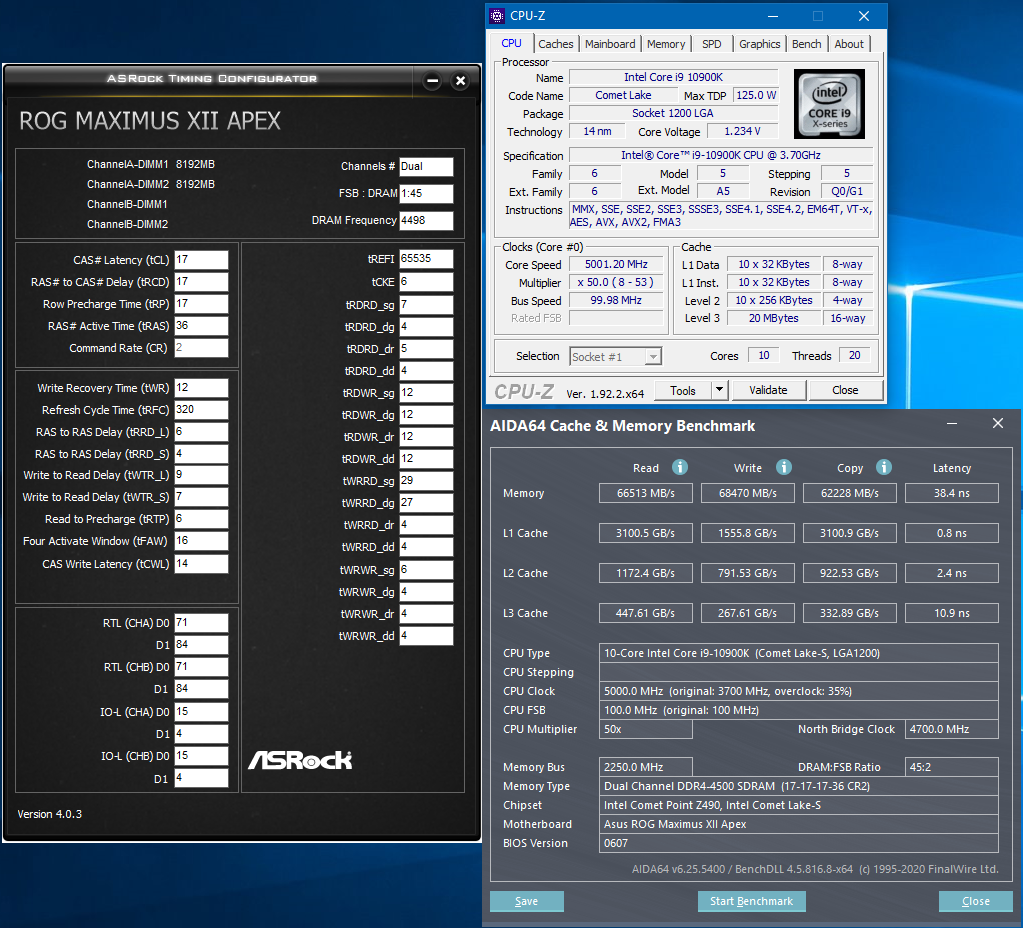The height and width of the screenshot is (928, 1023).
Task: Click the tREFI value field
Action: coord(426,259)
